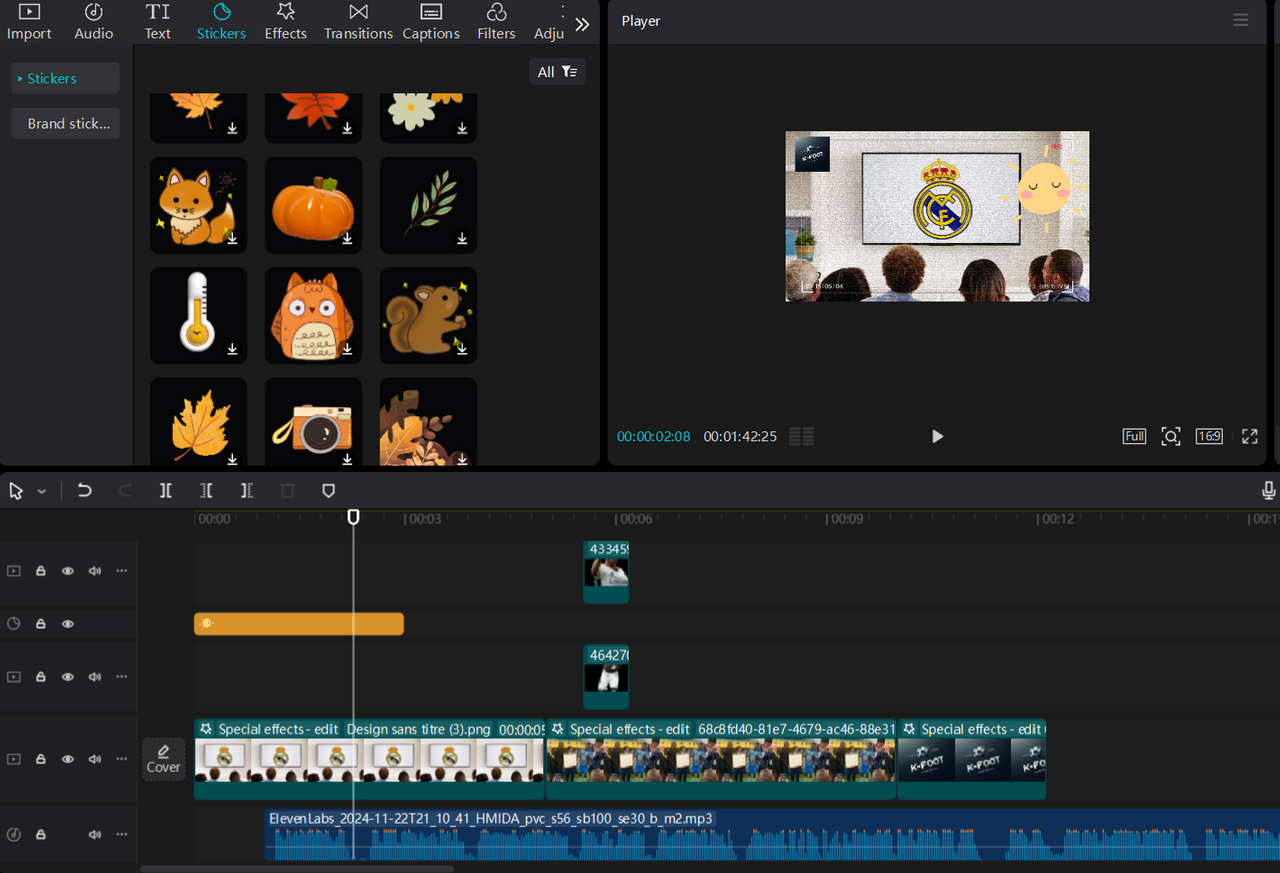Select the ElevenLabs mp3 audio clip

pos(772,834)
